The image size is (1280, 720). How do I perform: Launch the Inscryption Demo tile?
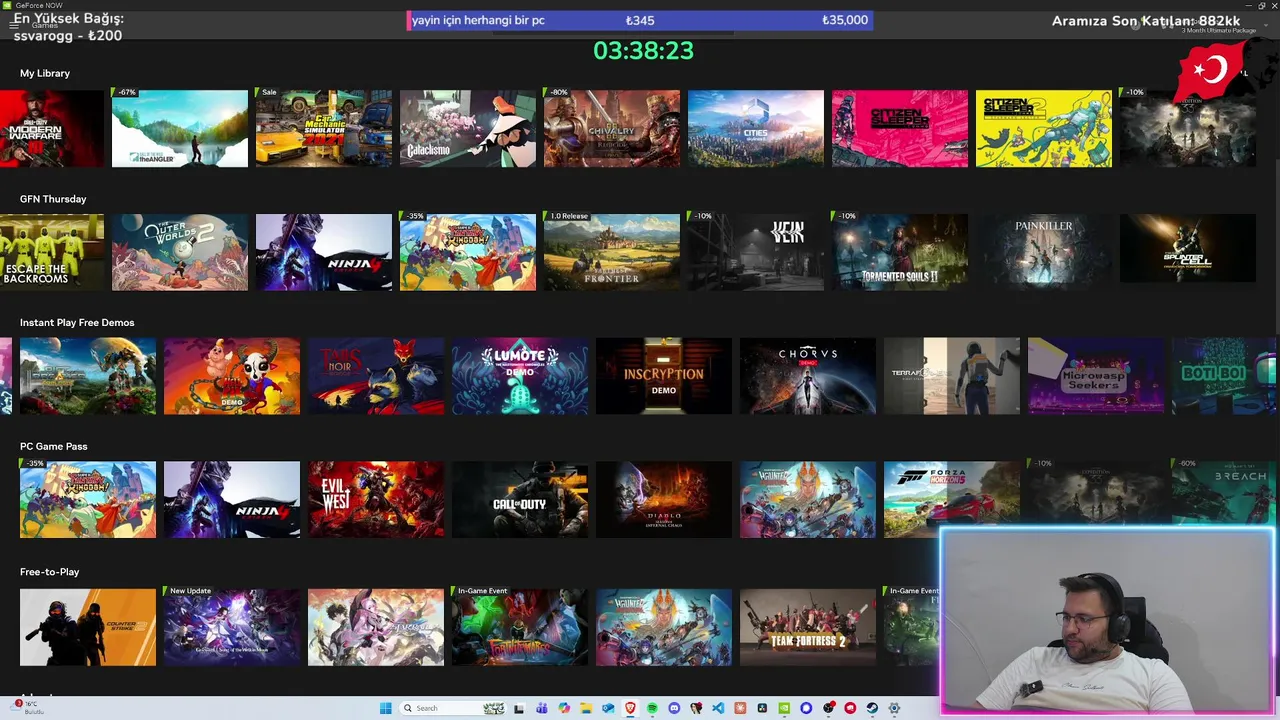[x=664, y=376]
